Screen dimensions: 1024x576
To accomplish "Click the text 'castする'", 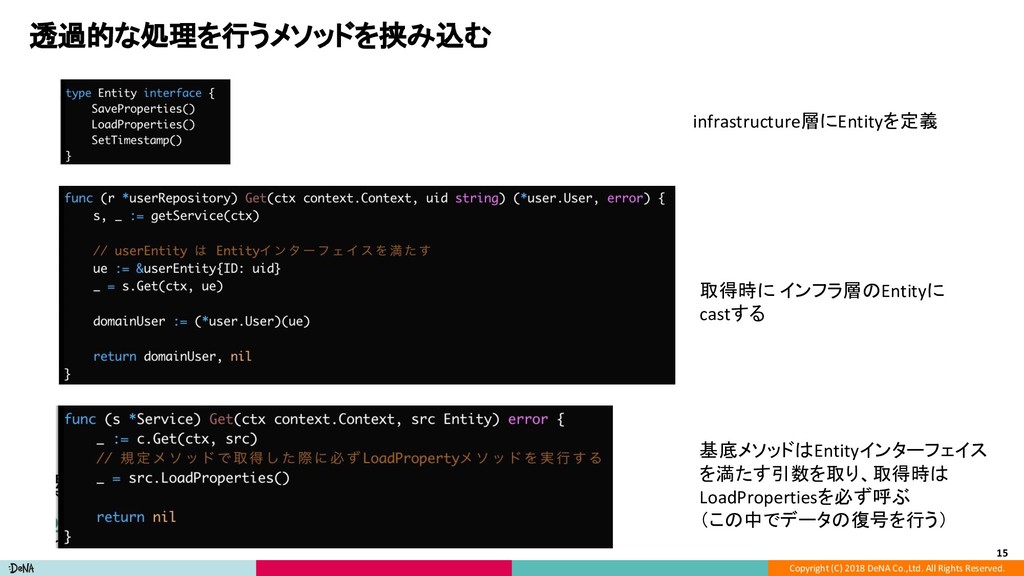I will pyautogui.click(x=732, y=314).
